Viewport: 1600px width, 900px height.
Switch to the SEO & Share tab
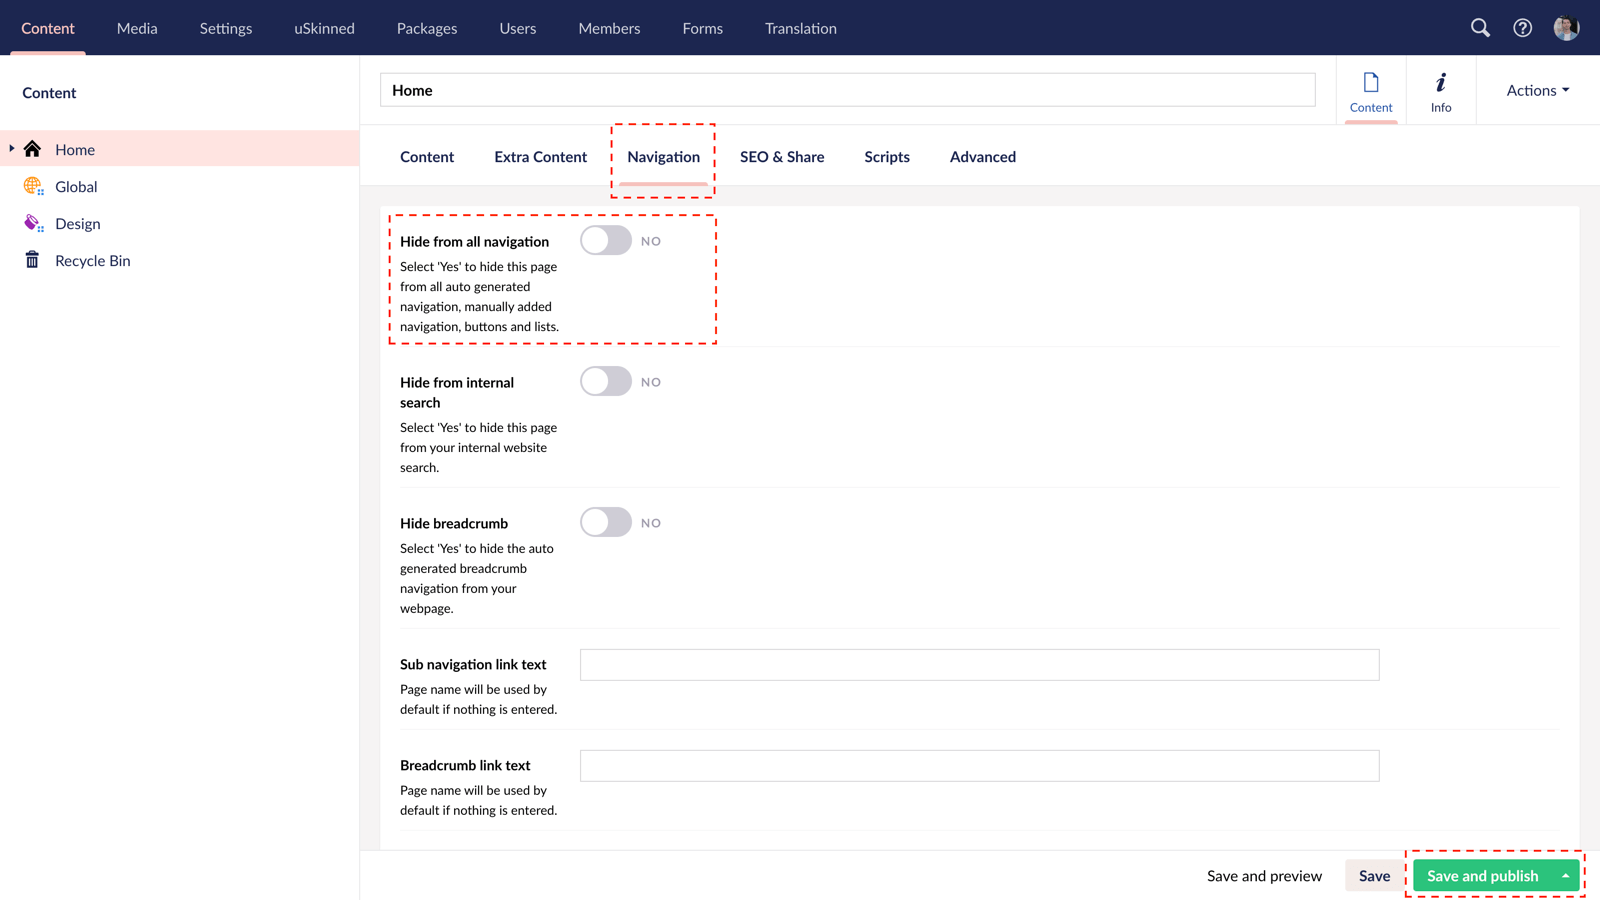coord(782,157)
